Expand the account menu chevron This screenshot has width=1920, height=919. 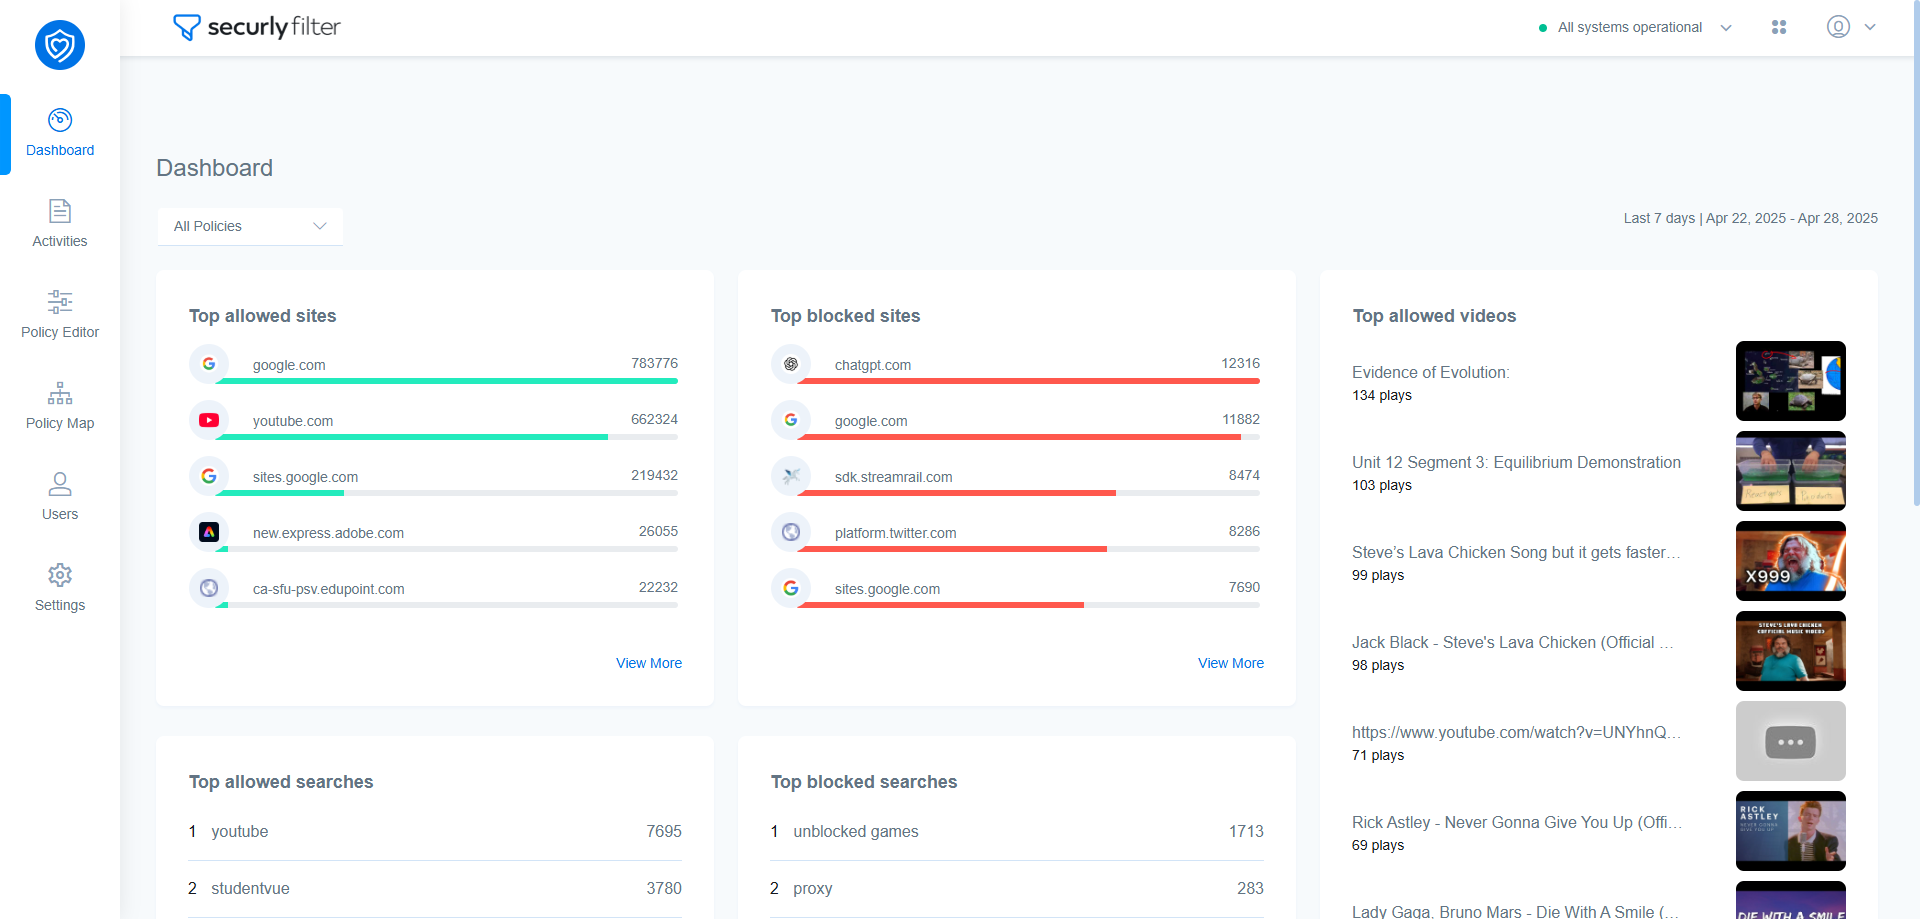pyautogui.click(x=1870, y=28)
